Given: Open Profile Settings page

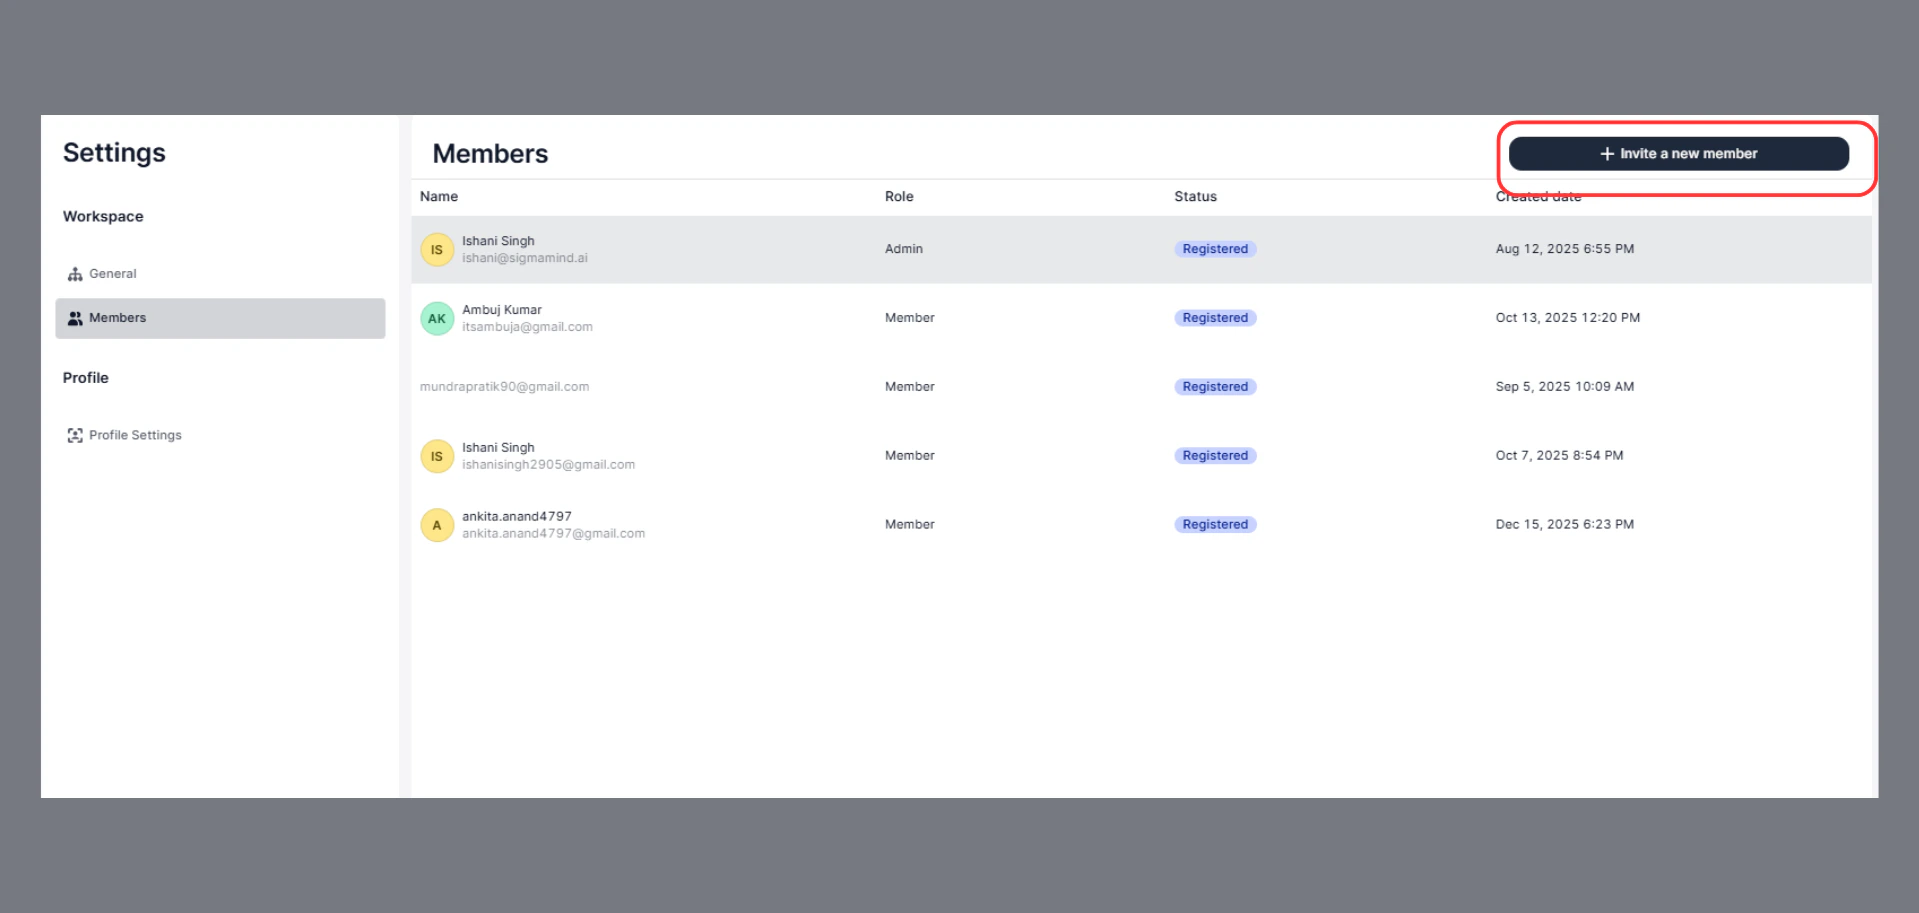Looking at the screenshot, I should (x=135, y=435).
